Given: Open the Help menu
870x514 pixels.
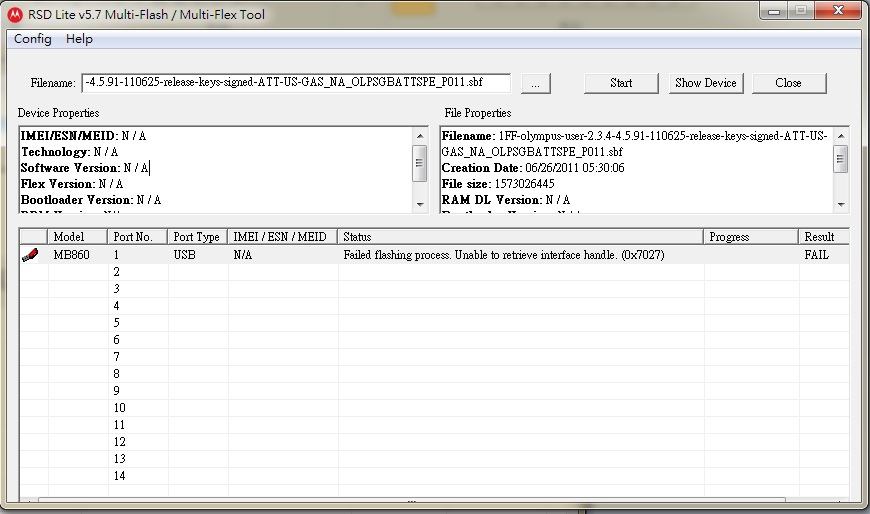Looking at the screenshot, I should (x=79, y=39).
